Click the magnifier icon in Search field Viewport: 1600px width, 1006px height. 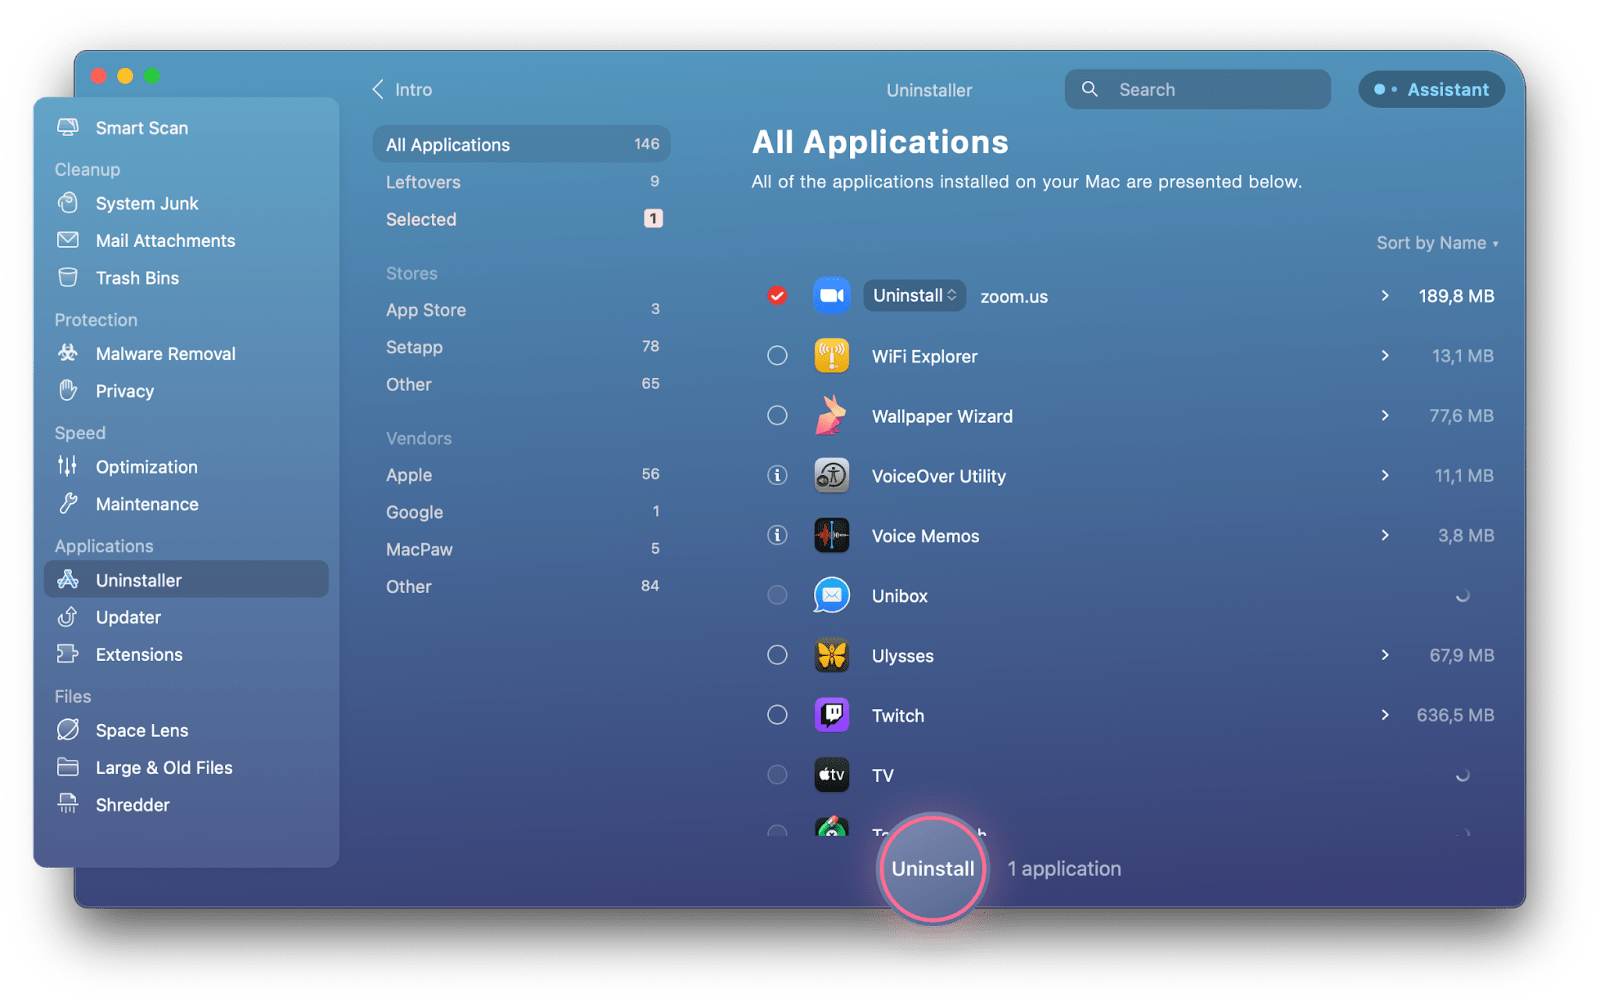coord(1090,89)
